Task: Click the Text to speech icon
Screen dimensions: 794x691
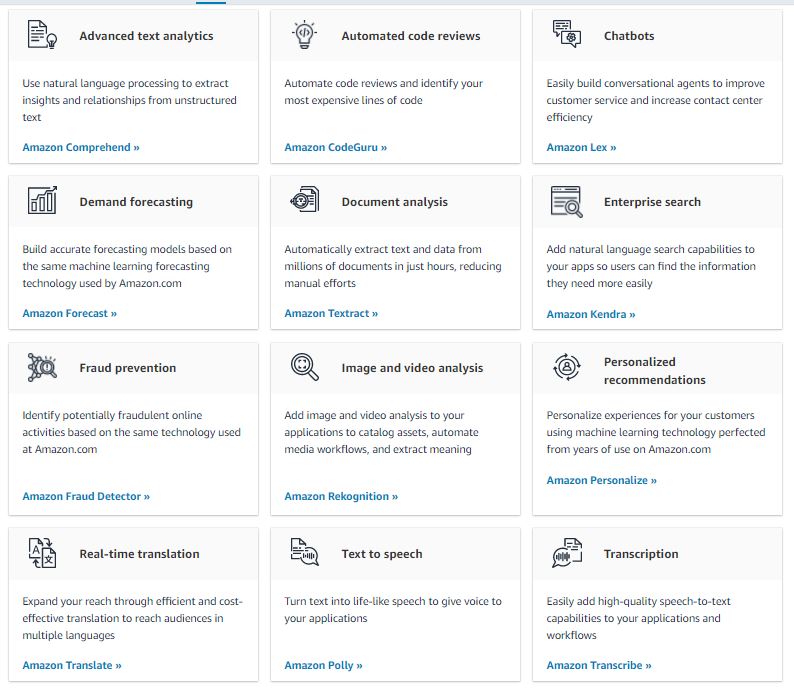Action: point(305,553)
